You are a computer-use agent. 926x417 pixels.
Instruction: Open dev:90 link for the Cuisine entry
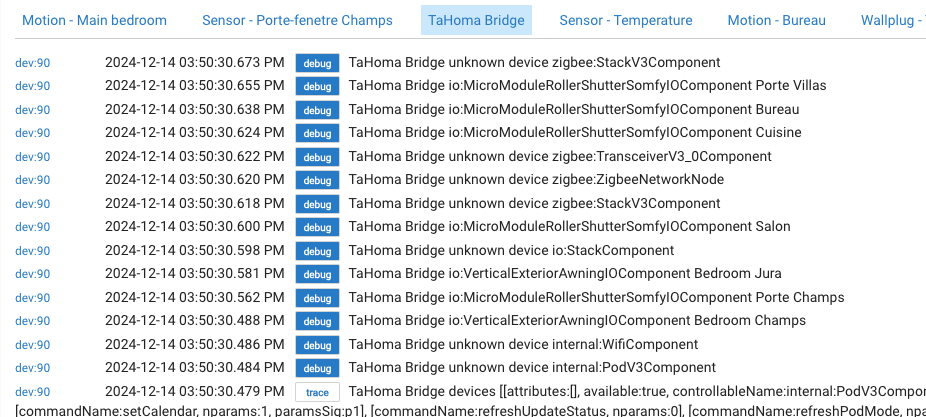(32, 133)
